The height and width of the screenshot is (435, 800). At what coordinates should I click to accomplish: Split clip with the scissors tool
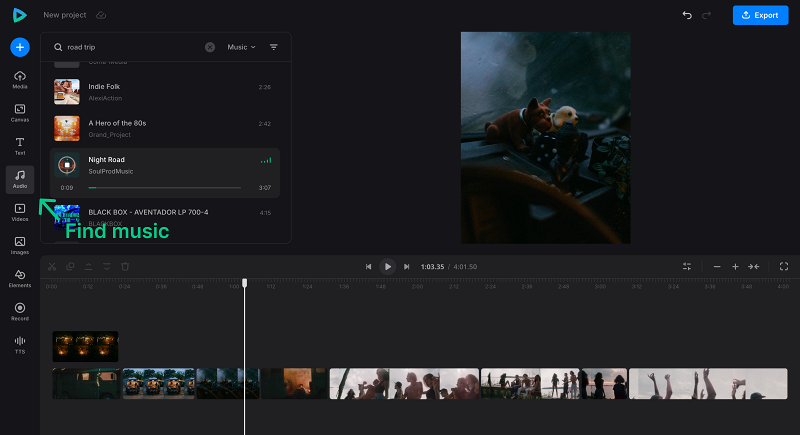[52, 267]
